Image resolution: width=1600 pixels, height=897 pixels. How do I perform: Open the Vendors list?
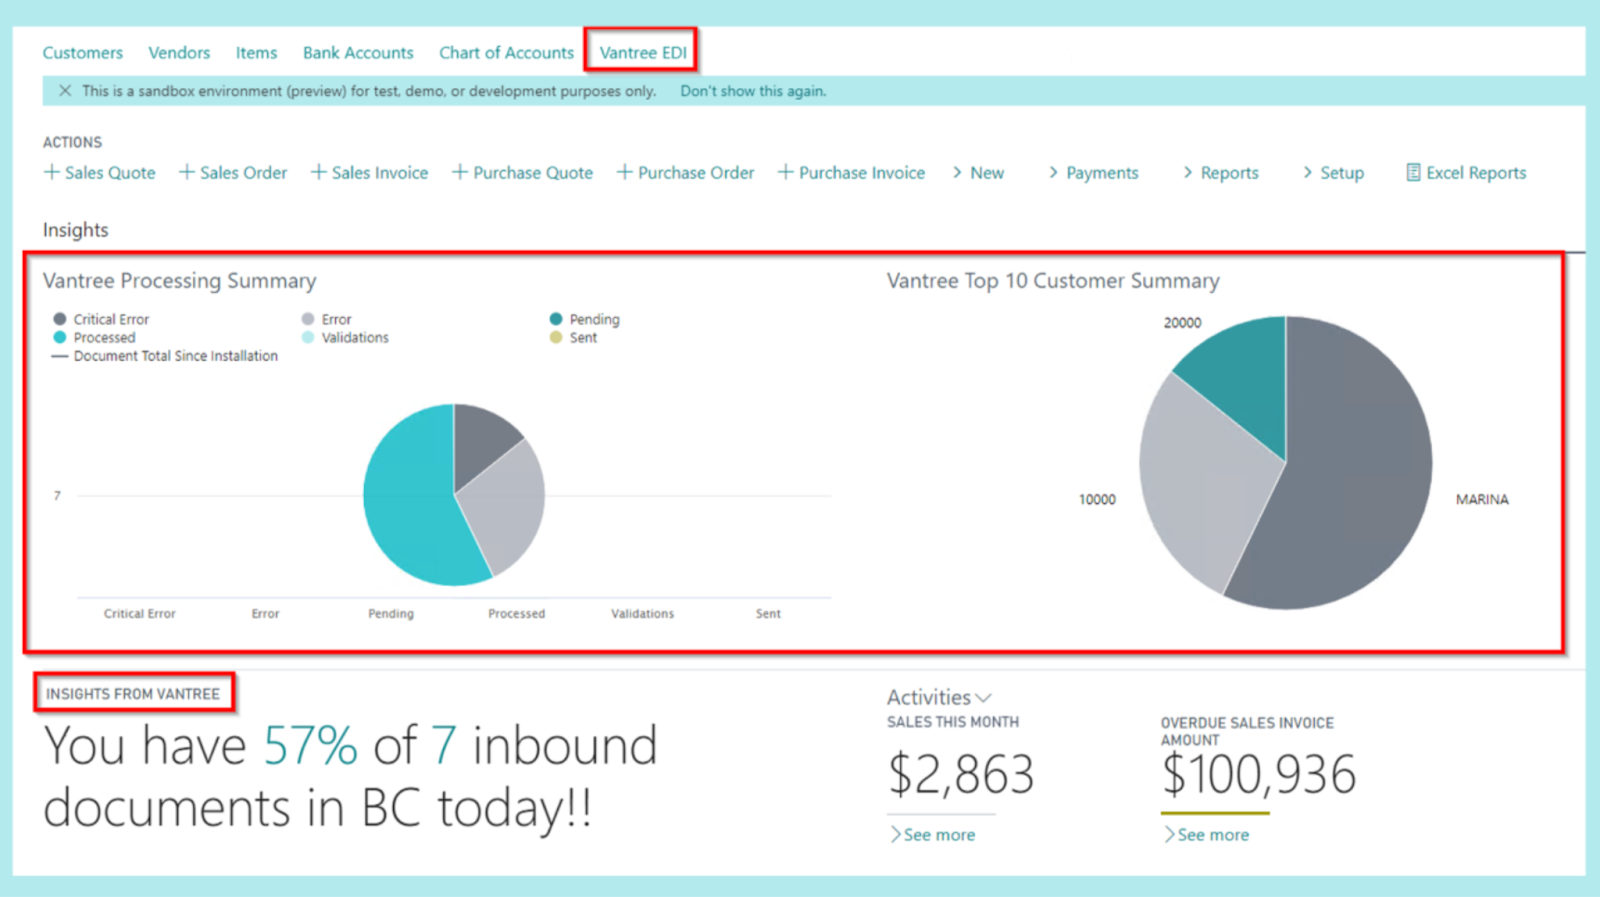coord(179,53)
